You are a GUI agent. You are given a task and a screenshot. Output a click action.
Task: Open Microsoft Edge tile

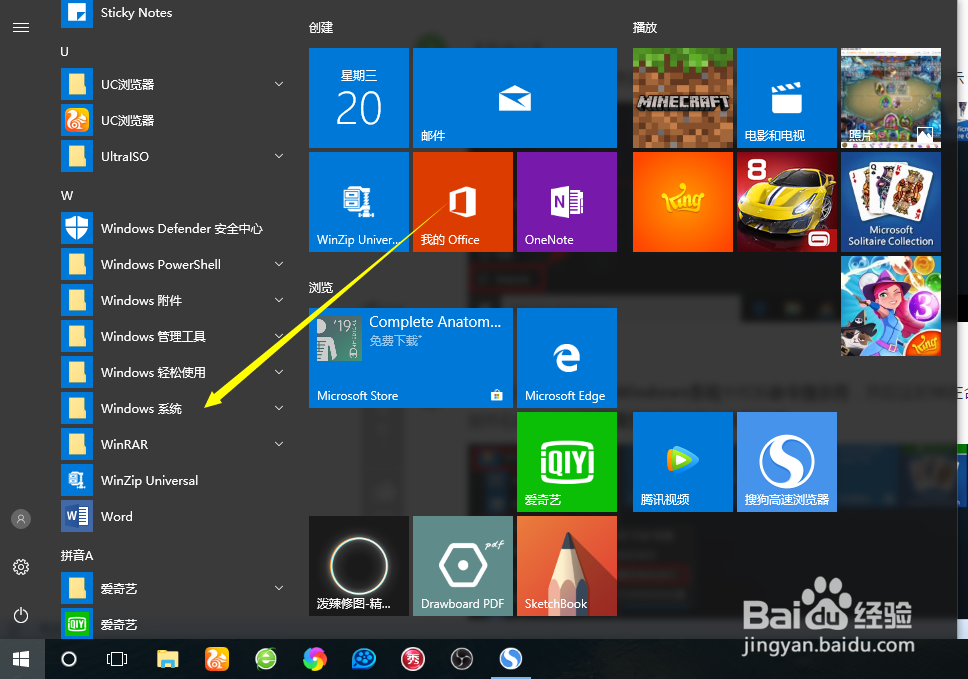coord(567,358)
